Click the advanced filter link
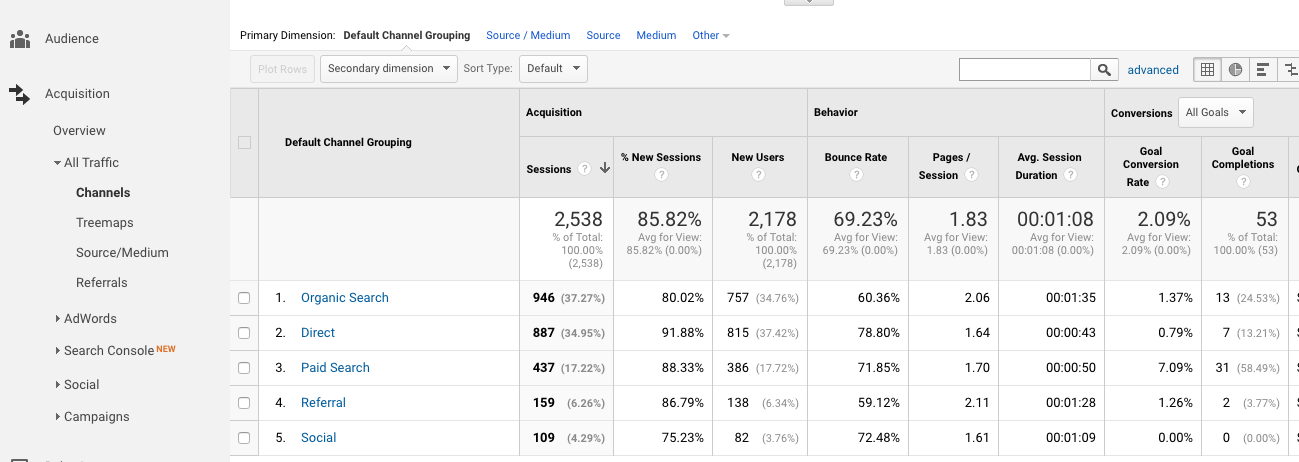Screen dimensions: 1299x462 pos(1153,70)
